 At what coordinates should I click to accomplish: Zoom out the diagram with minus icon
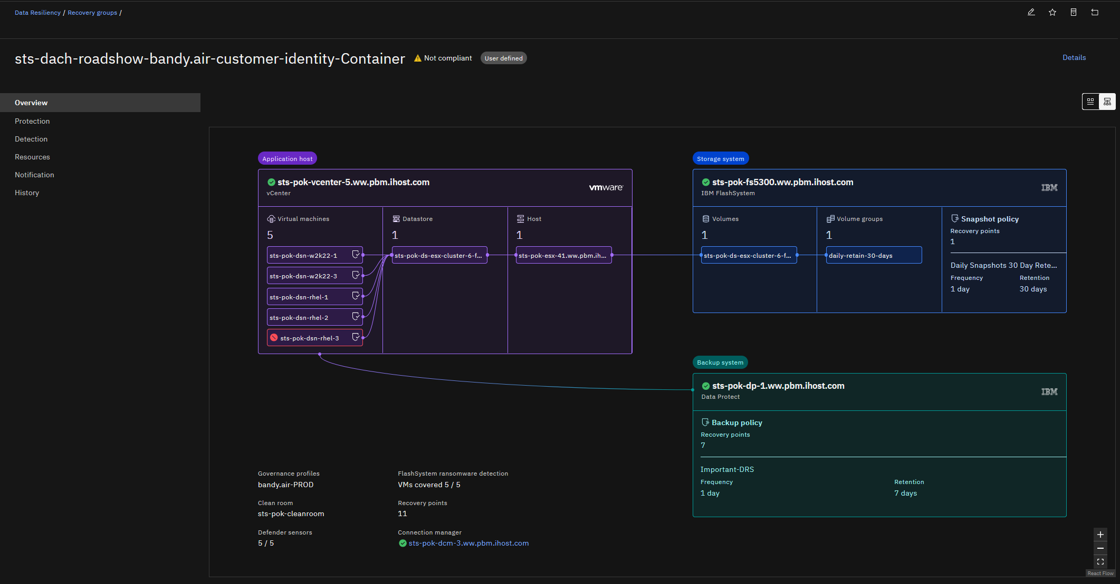tap(1100, 548)
